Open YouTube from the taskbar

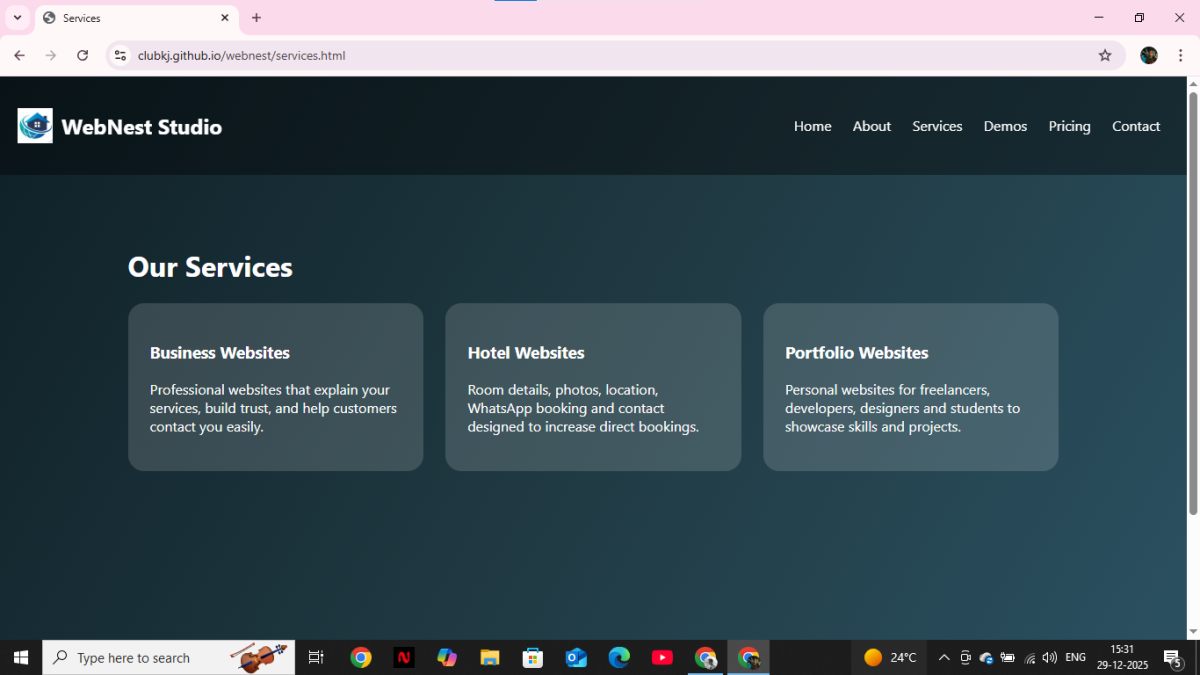tap(662, 657)
